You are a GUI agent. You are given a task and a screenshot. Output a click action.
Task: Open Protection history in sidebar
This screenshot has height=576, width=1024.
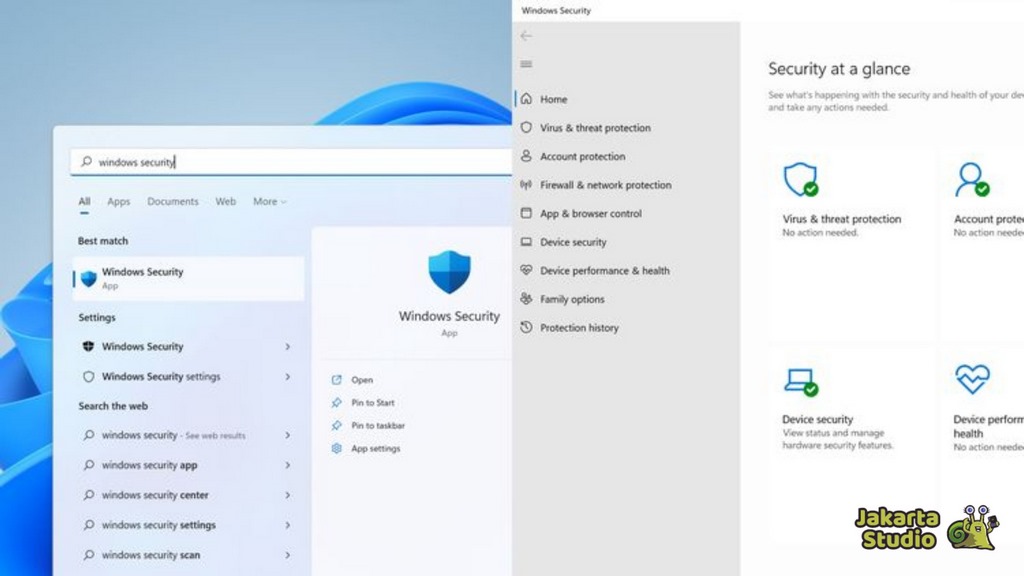pyautogui.click(x=579, y=327)
